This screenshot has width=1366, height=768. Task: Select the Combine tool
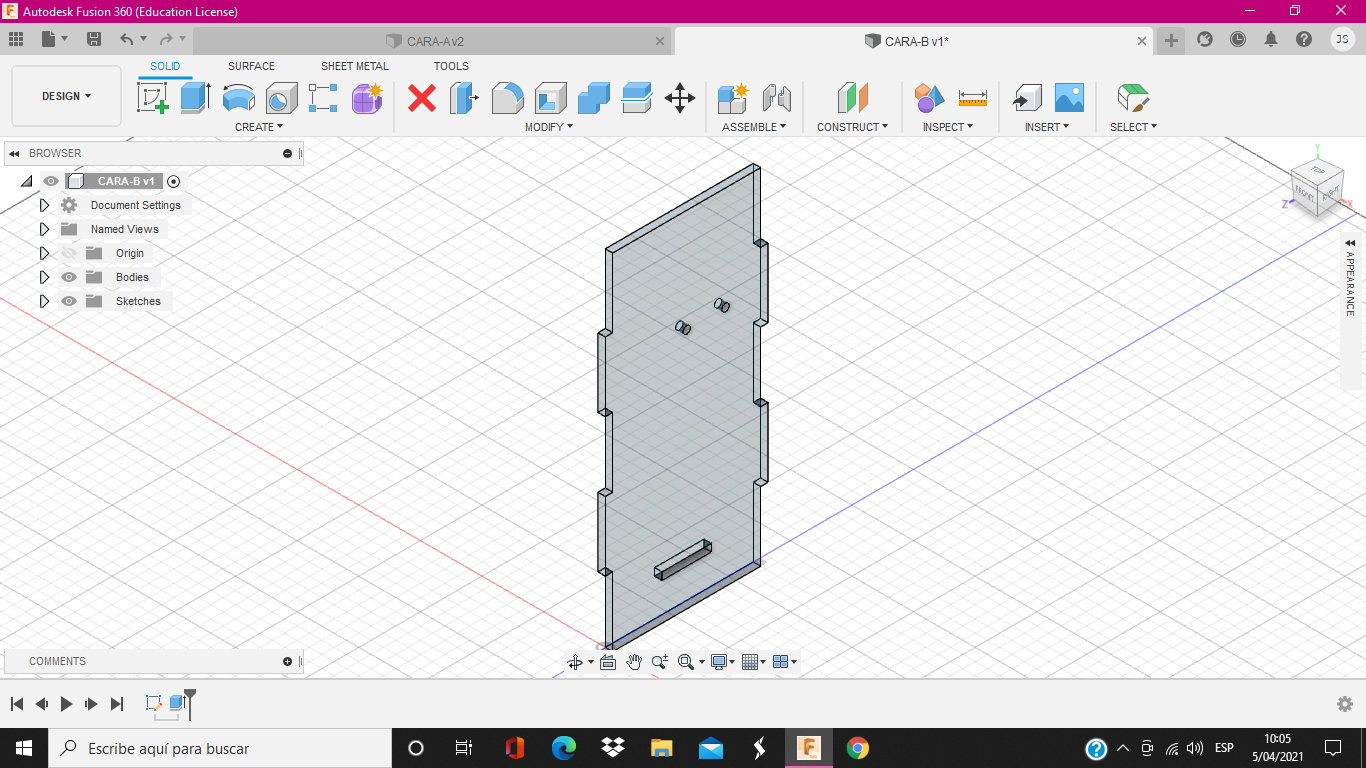pyautogui.click(x=593, y=98)
